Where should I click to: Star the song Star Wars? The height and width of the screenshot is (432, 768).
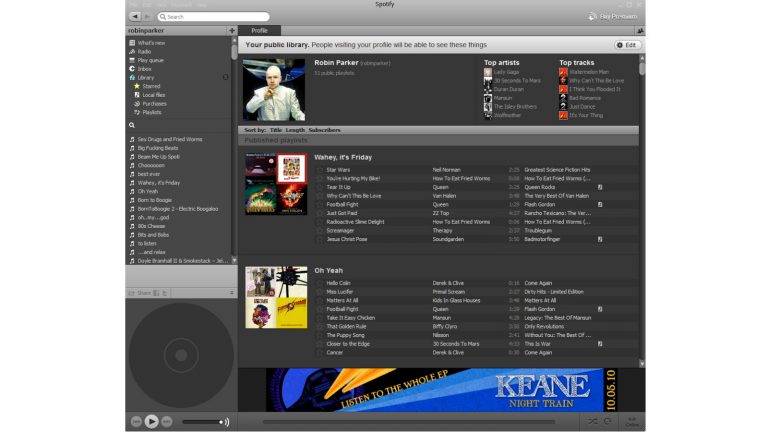(320, 170)
